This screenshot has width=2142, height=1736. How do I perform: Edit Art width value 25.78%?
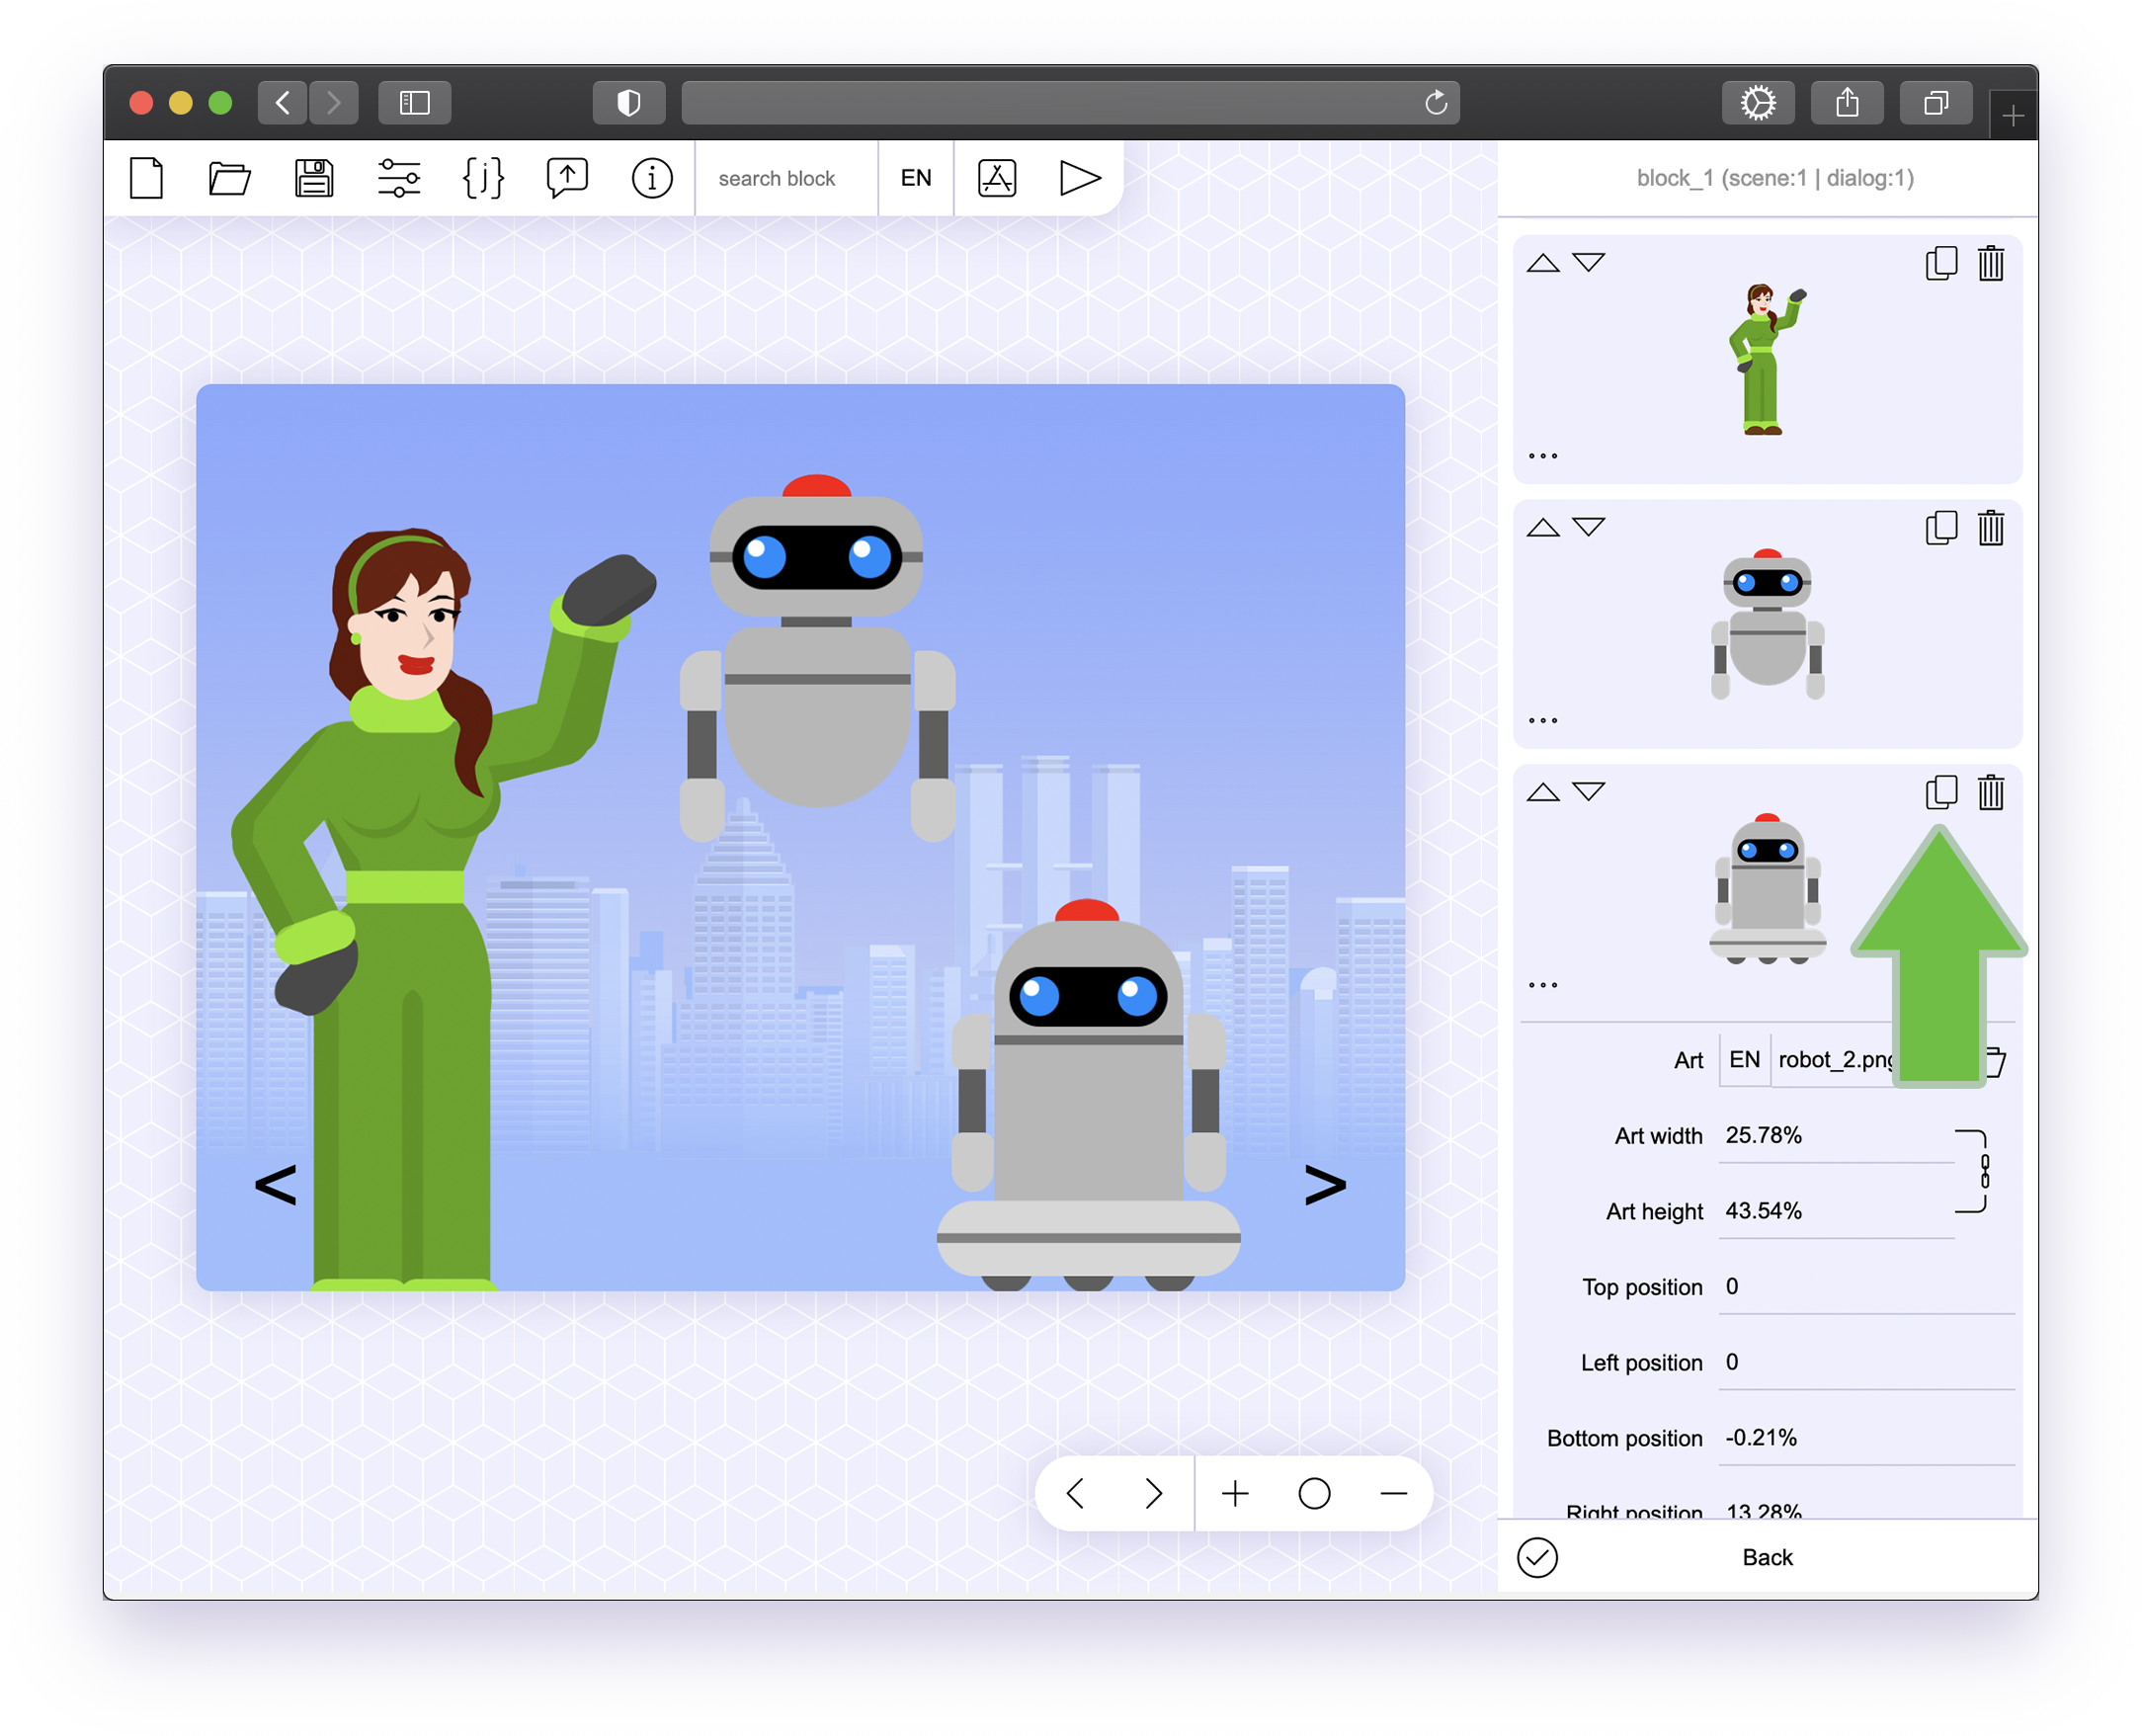pos(1836,1136)
